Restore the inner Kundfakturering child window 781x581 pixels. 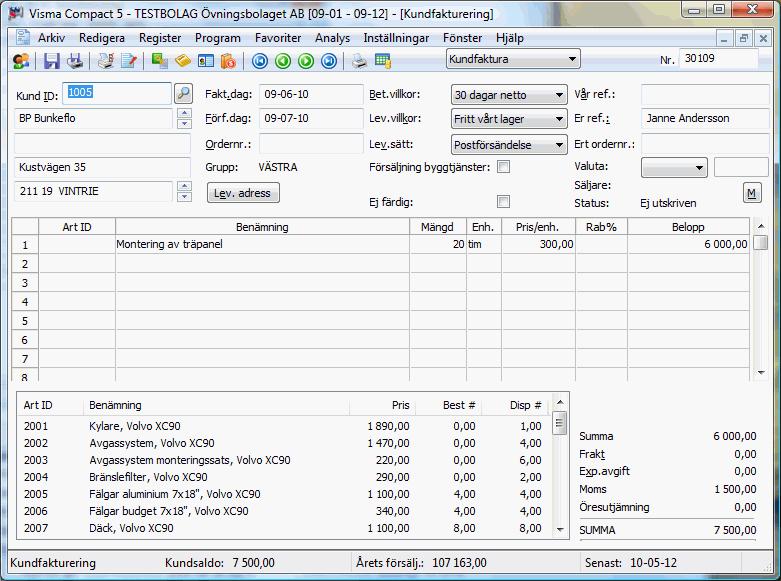click(x=744, y=38)
